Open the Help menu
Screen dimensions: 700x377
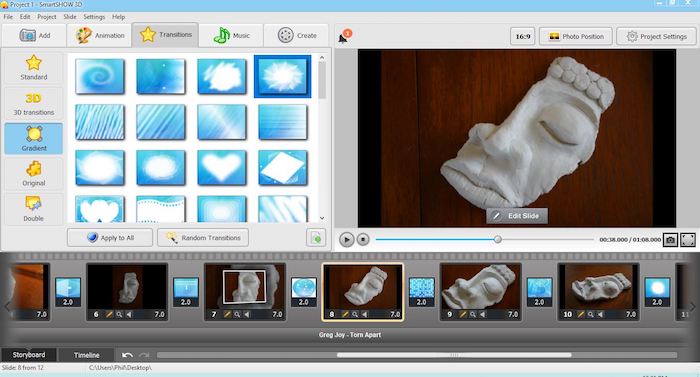(118, 17)
